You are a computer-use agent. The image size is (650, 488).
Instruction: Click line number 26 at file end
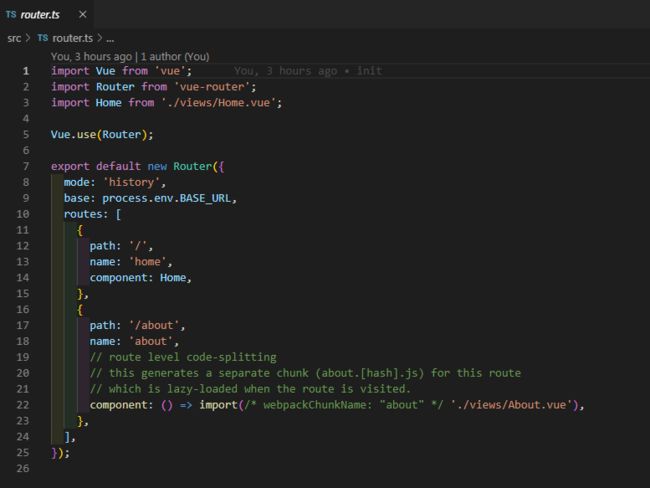point(23,469)
